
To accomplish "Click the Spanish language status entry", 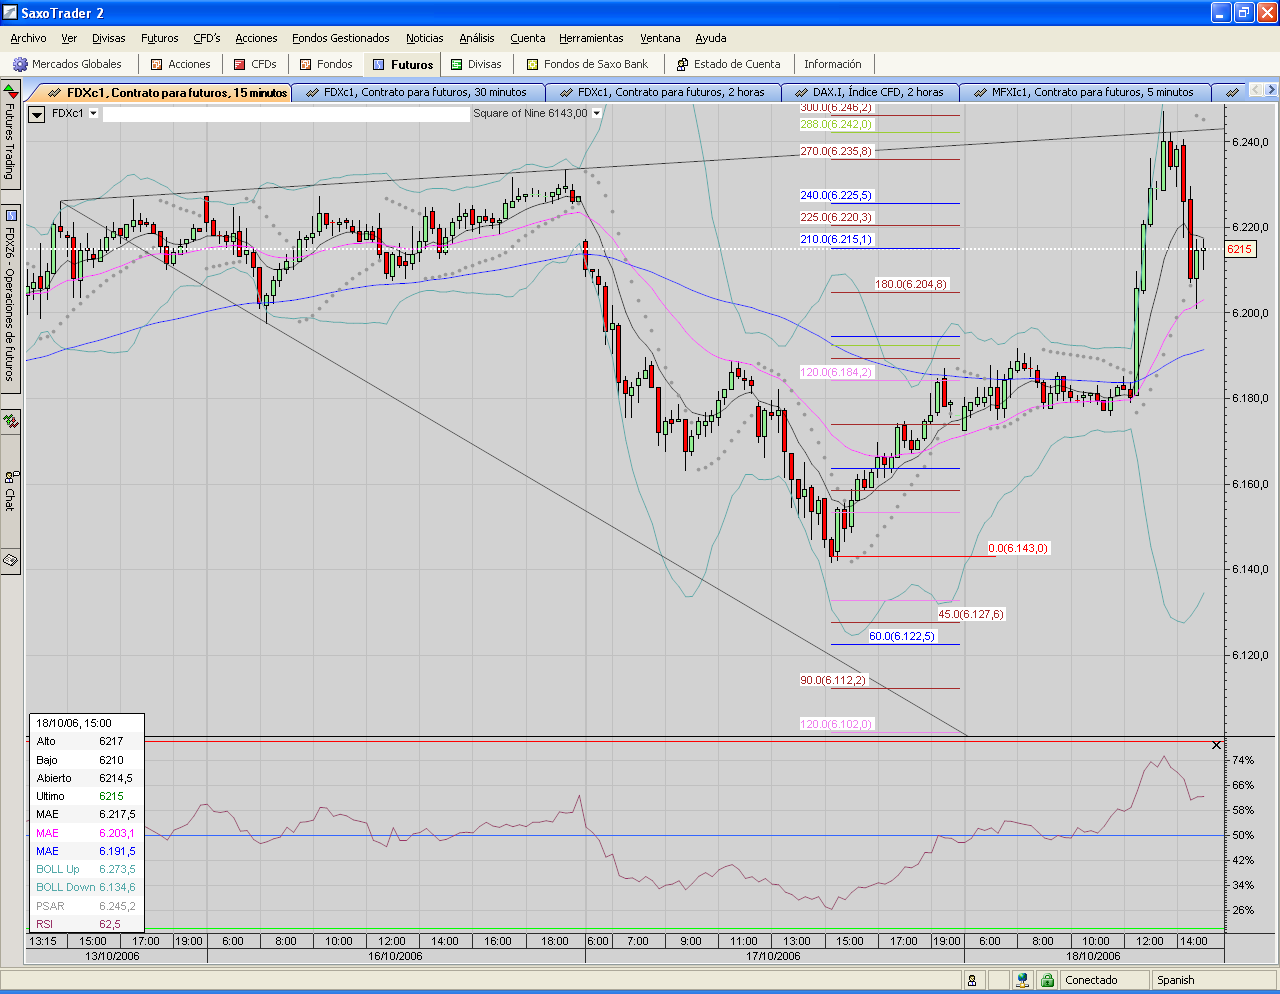I will pos(1176,980).
